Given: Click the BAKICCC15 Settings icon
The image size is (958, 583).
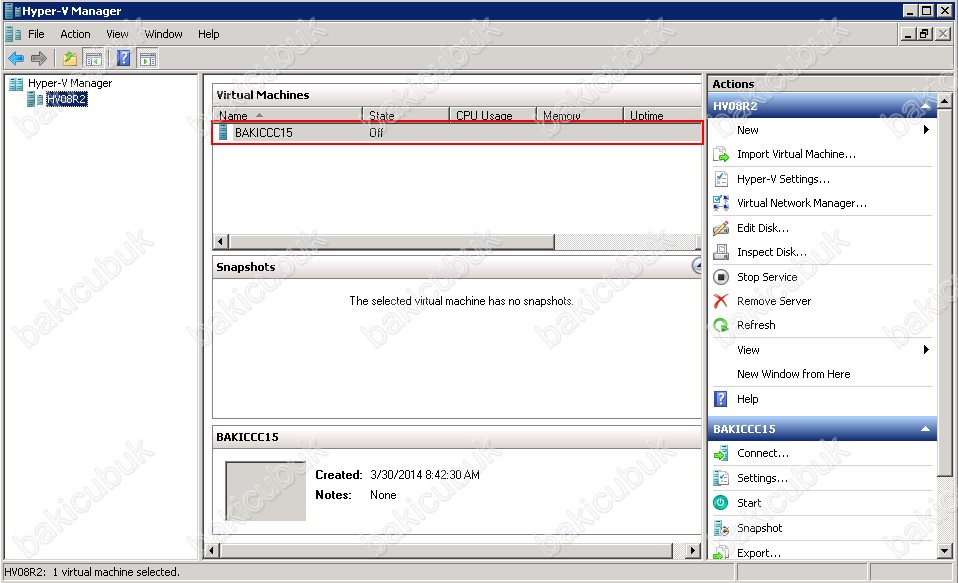Looking at the screenshot, I should point(721,478).
